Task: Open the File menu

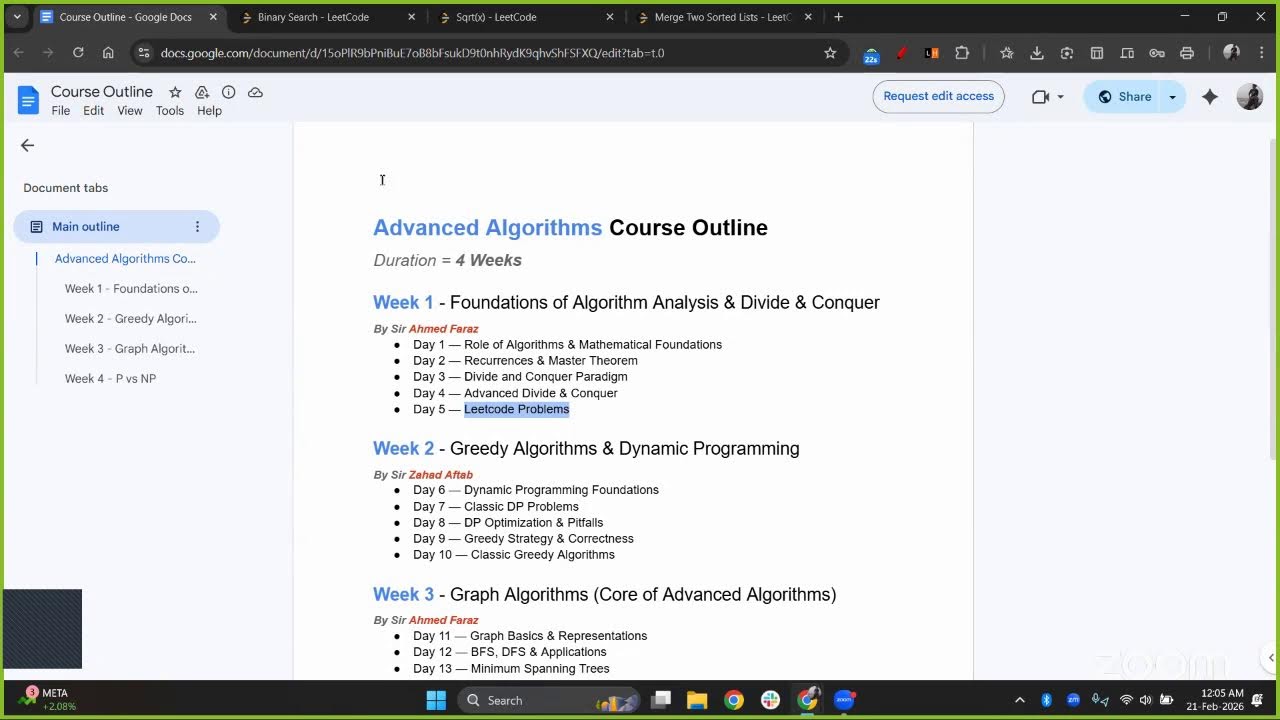Action: [x=61, y=111]
